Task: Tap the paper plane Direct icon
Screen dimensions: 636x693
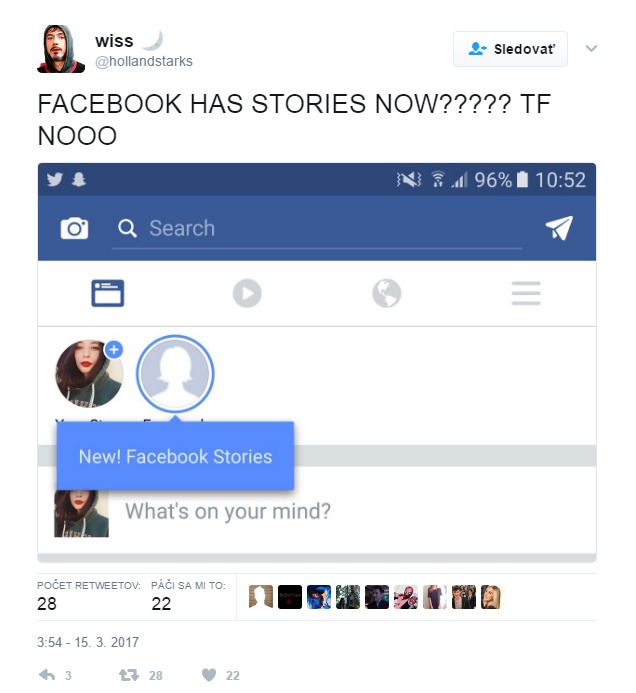Action: point(559,228)
